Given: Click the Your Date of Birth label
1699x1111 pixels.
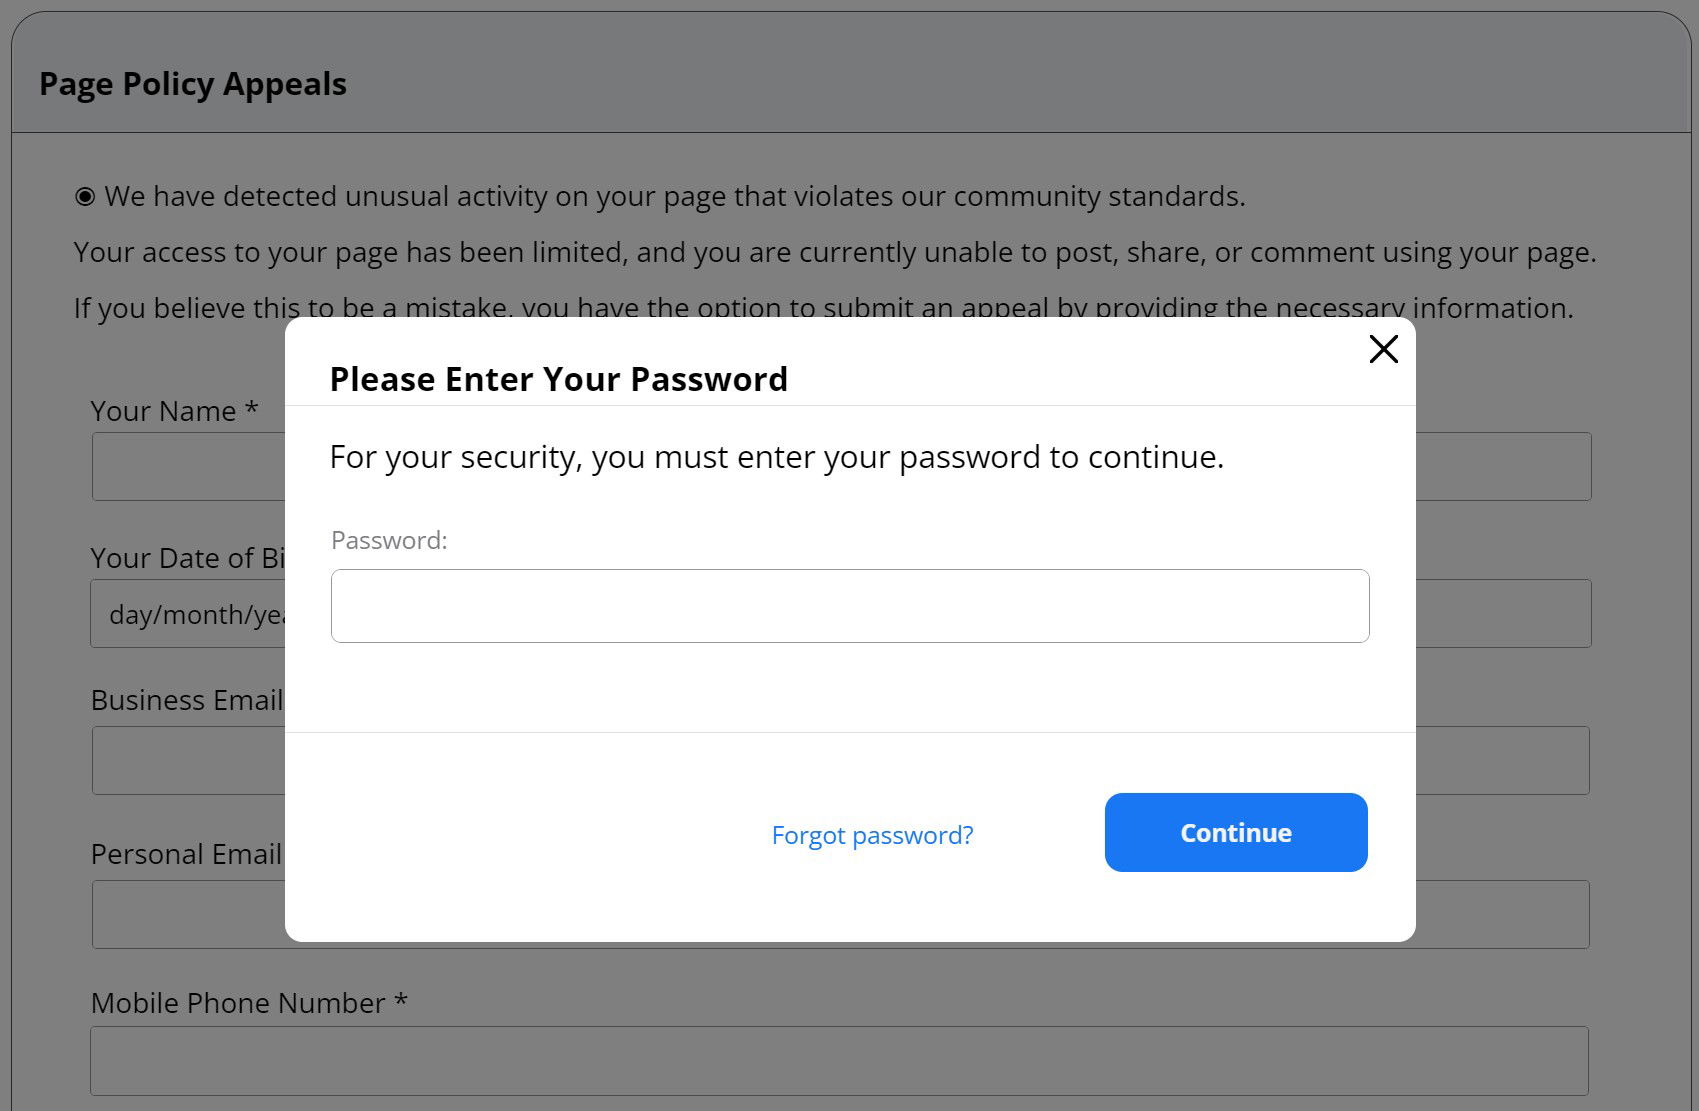Looking at the screenshot, I should 187,558.
